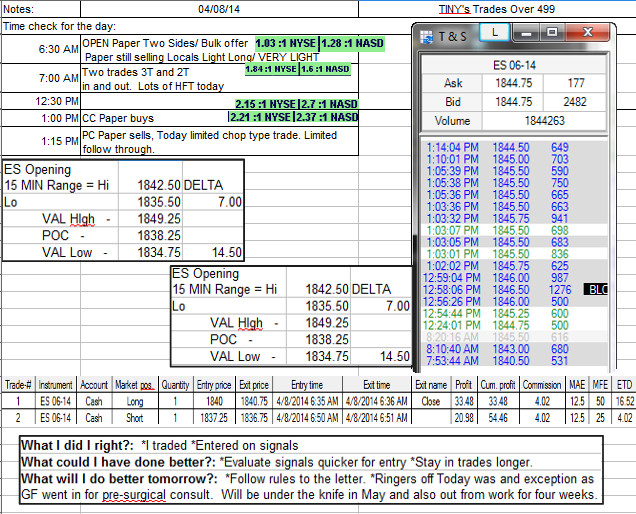Minimize the T & S window
Screen dimensions: 636x514
527,33
